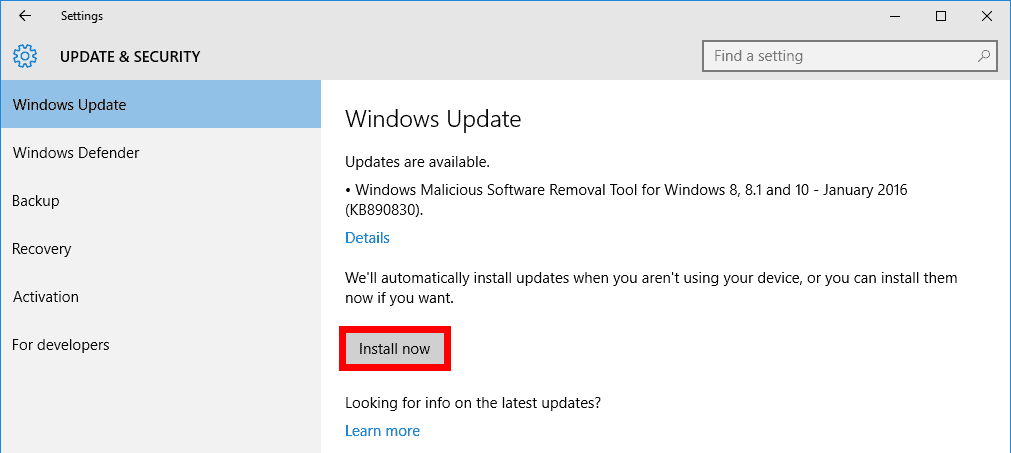Screen dimensions: 1011x453
Task: Go back using the arrow icon
Action: (25, 16)
